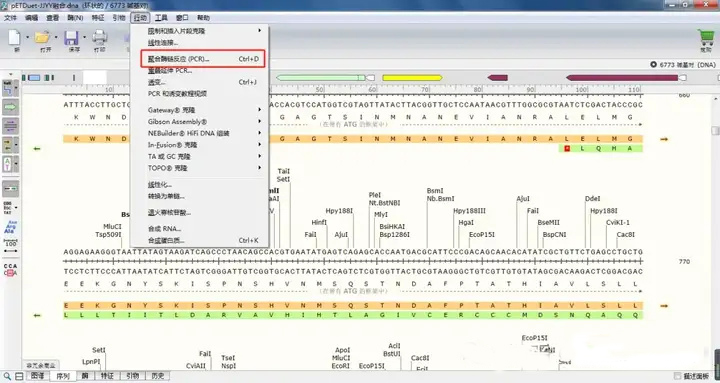720x383 pixels.
Task: Switch to the Map tab at bottom
Action: 37,376
